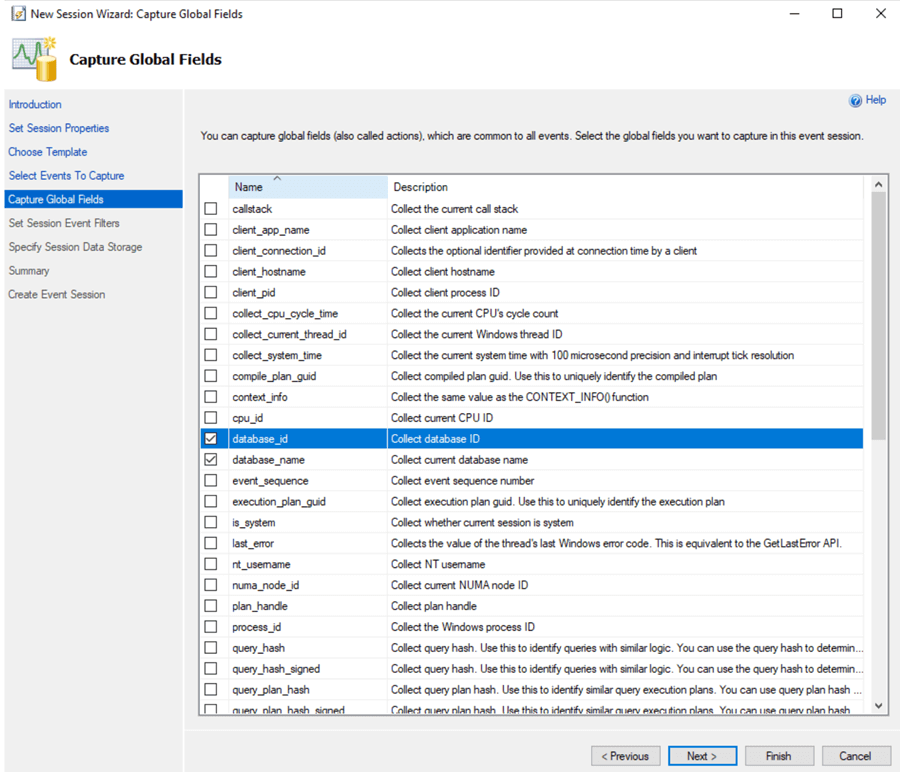Sort fields by the Name column header
Screen dimensions: 900x772
(x=250, y=186)
